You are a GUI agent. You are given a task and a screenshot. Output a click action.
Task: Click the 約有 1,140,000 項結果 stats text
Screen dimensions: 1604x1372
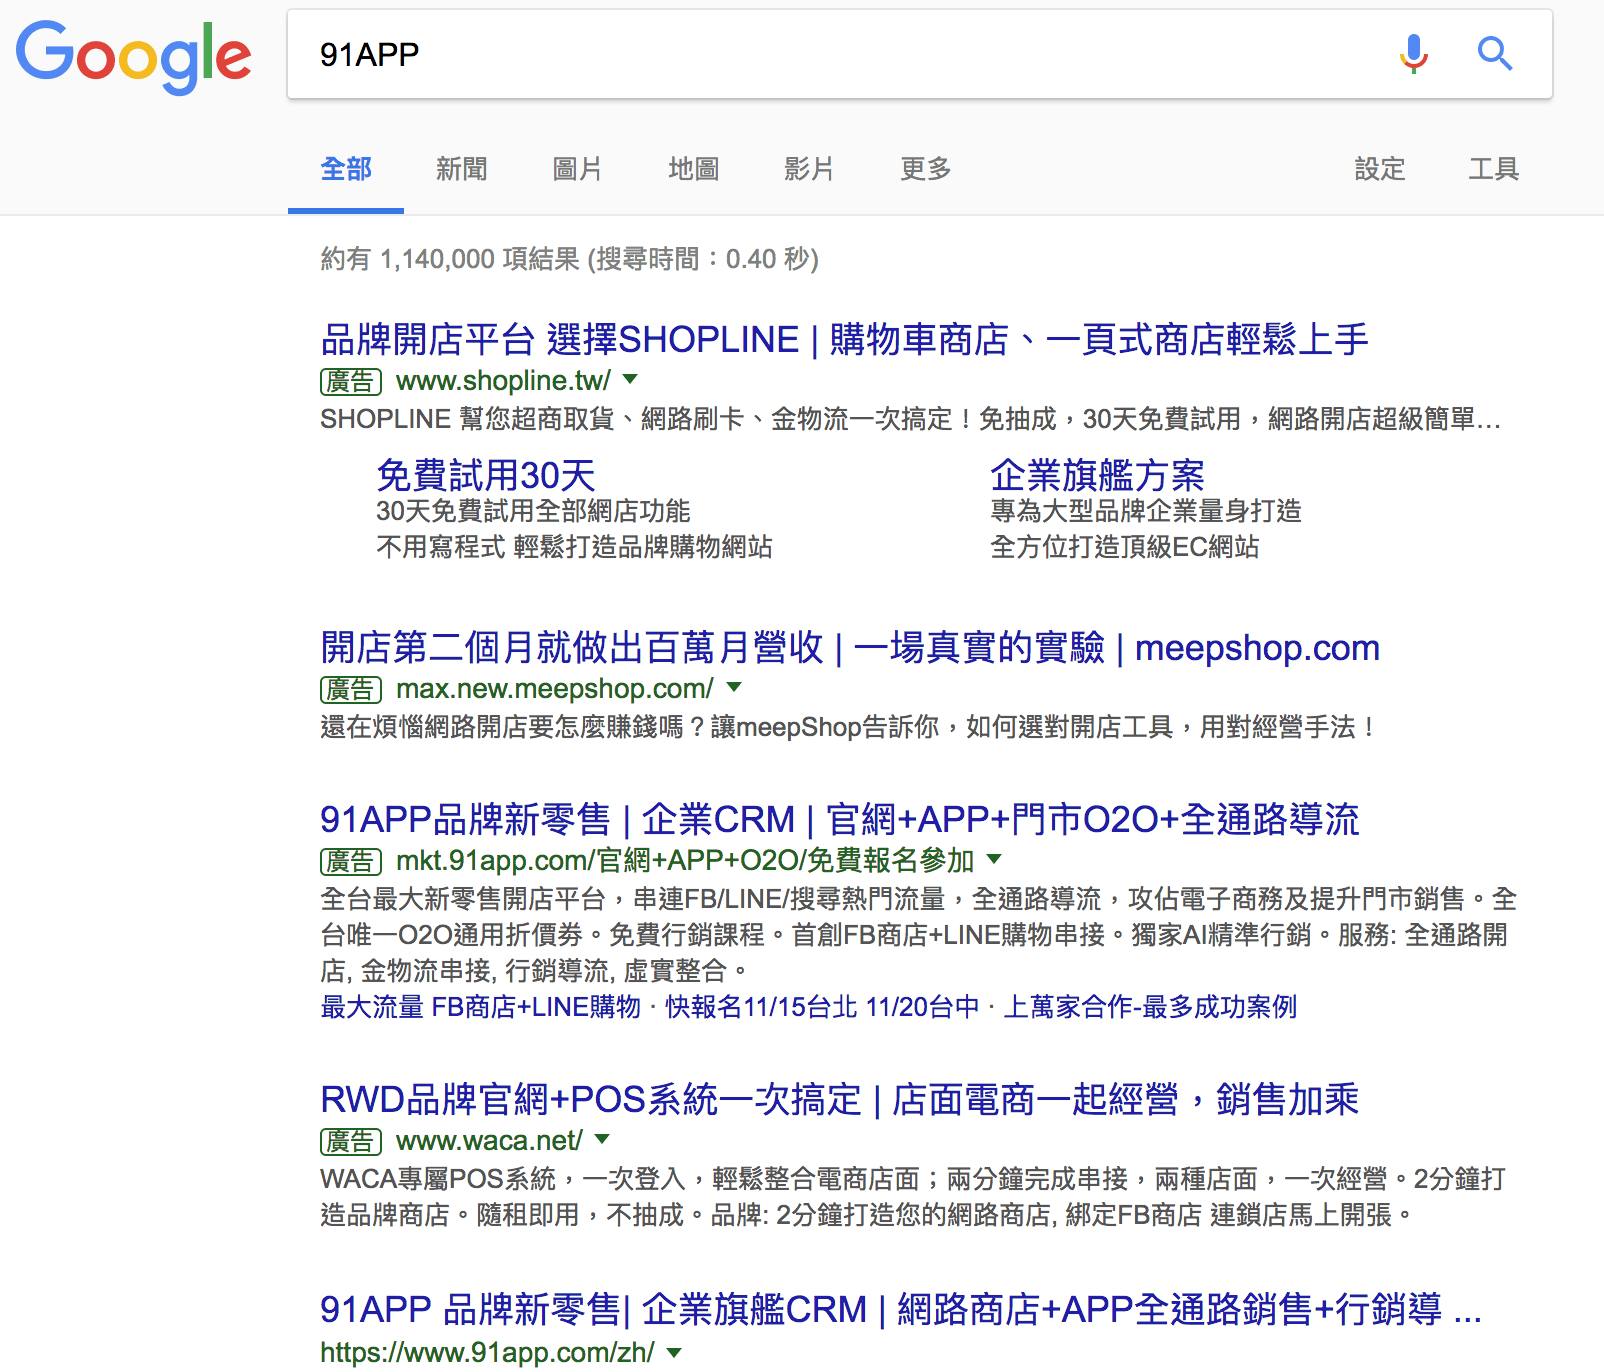click(x=569, y=259)
